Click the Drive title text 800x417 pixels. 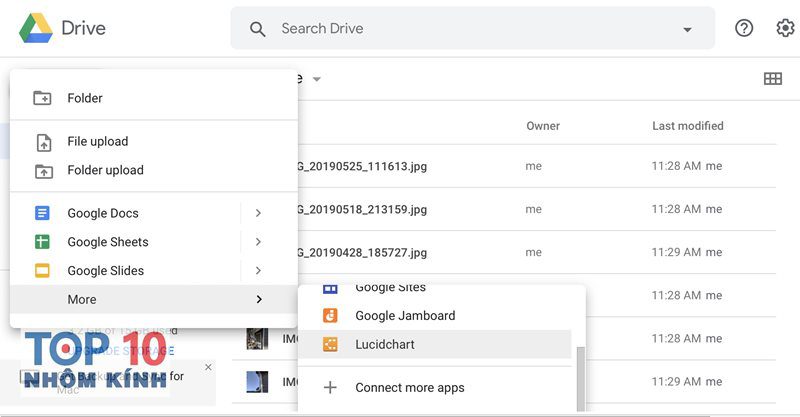tap(83, 28)
